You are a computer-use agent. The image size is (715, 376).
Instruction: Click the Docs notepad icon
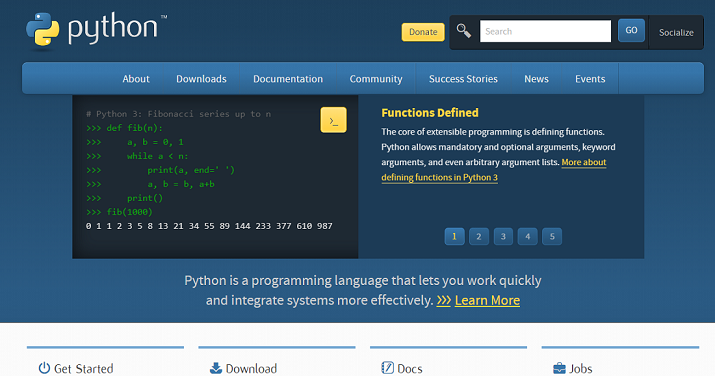(387, 367)
